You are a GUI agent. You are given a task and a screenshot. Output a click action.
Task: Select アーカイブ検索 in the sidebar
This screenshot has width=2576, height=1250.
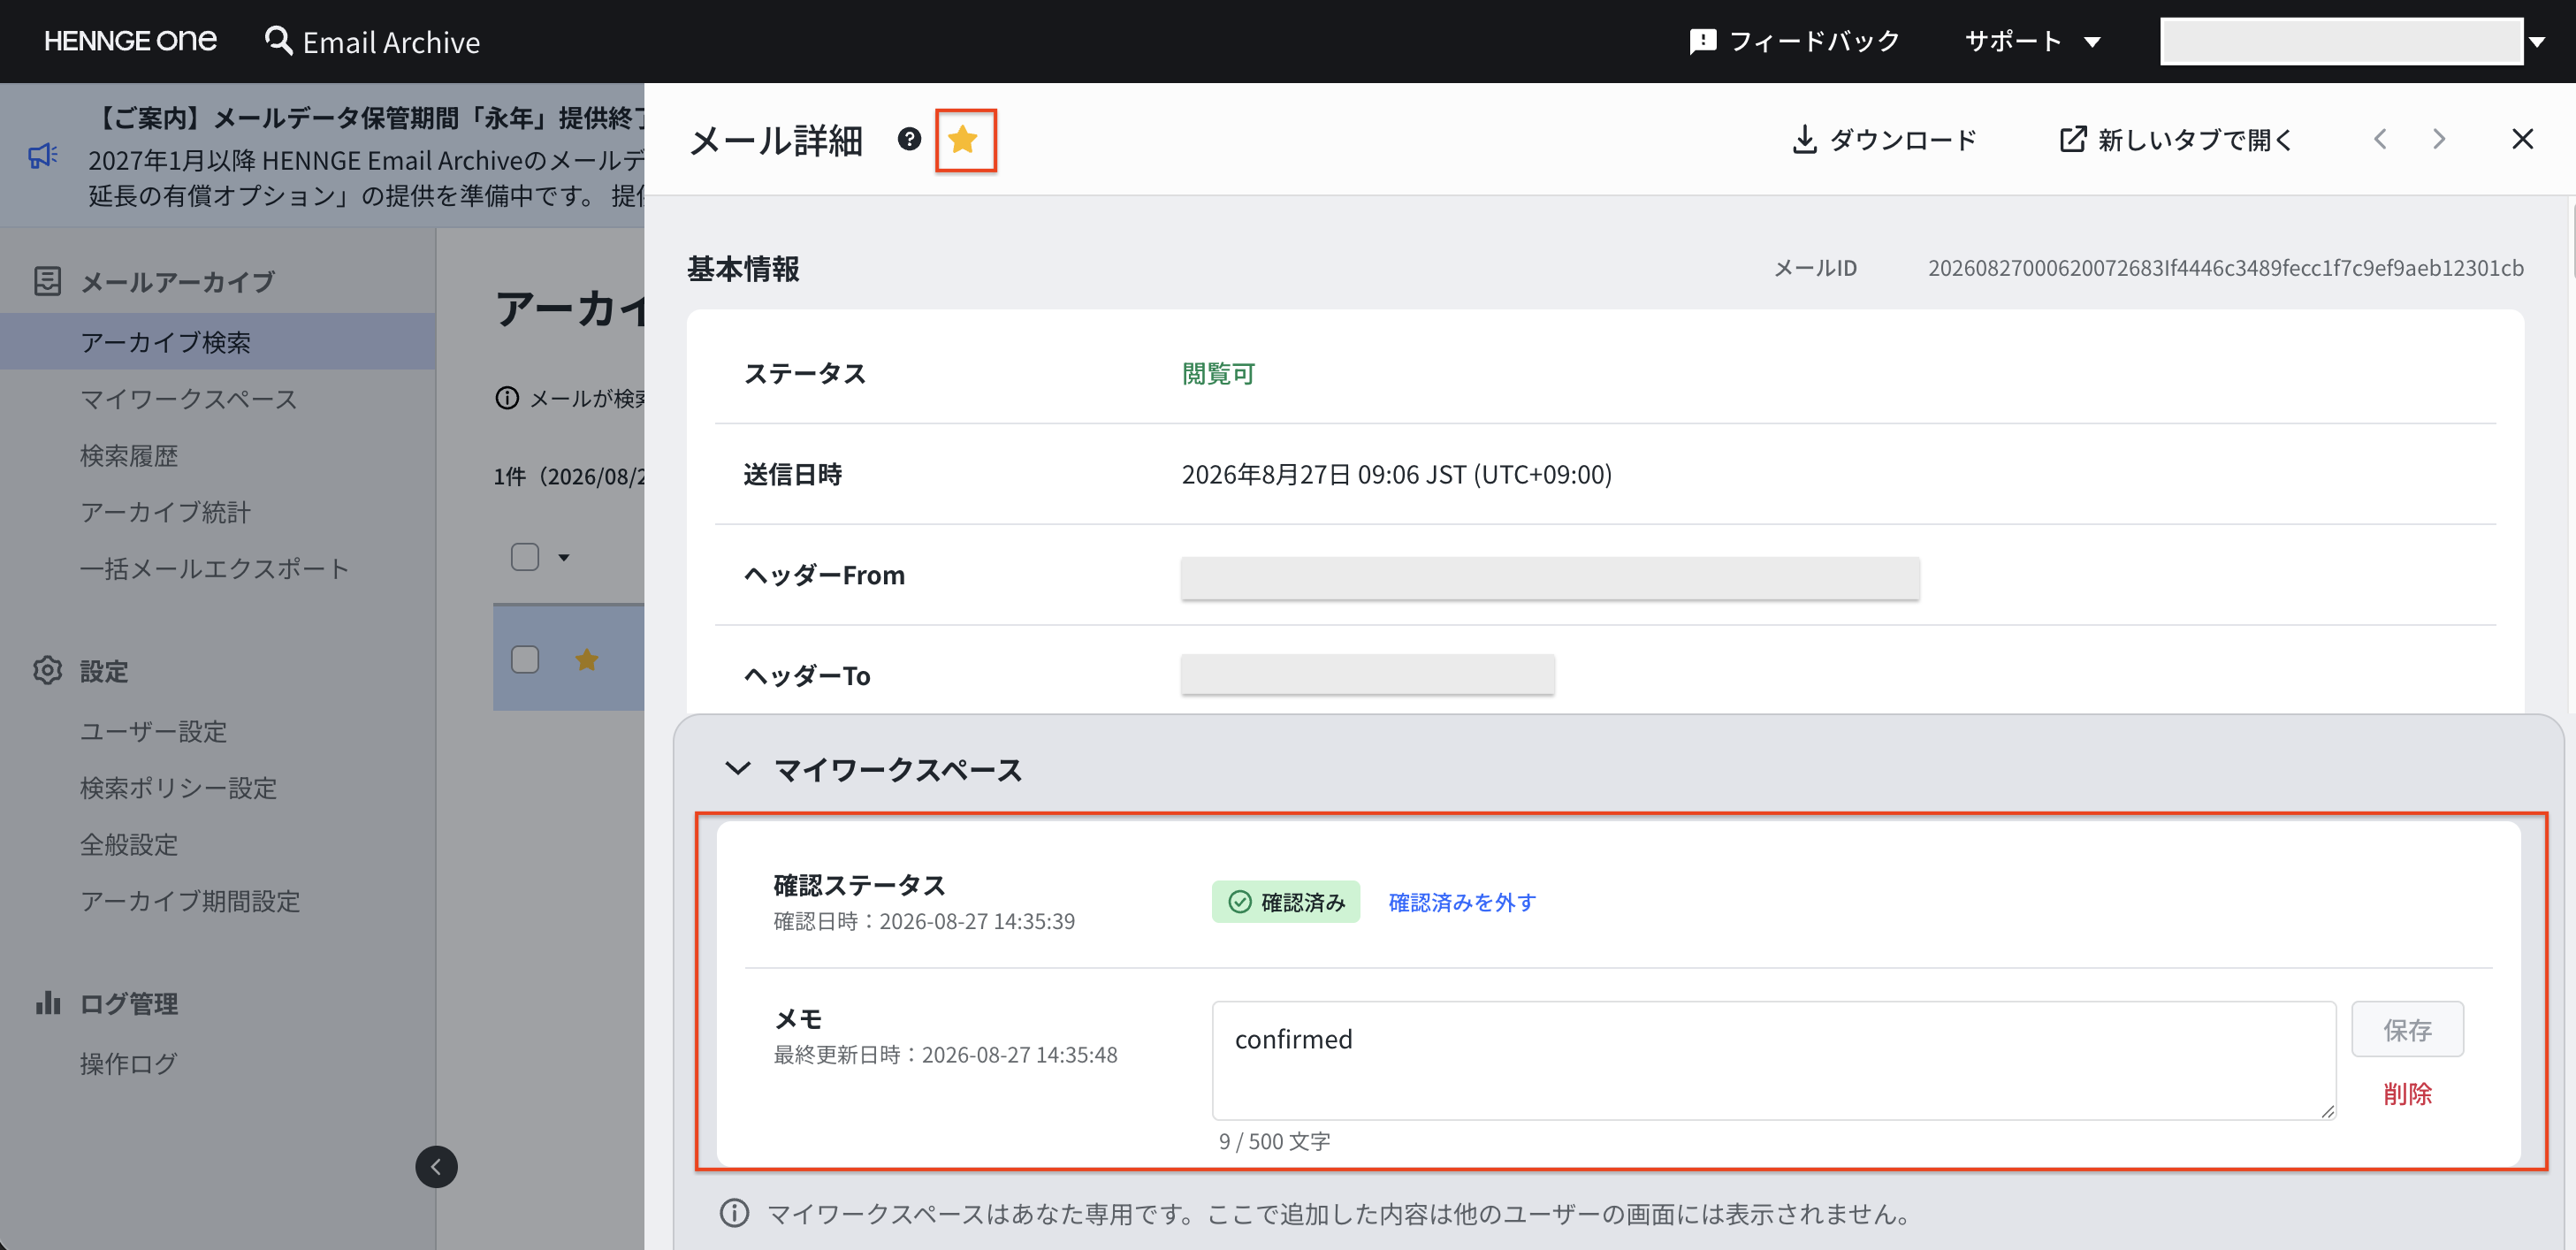coord(218,342)
